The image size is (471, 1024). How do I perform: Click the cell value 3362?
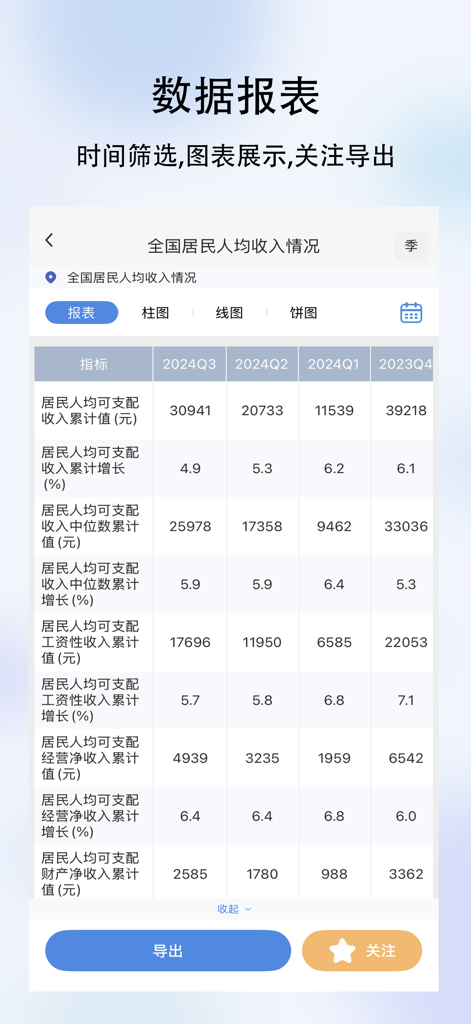coord(406,874)
